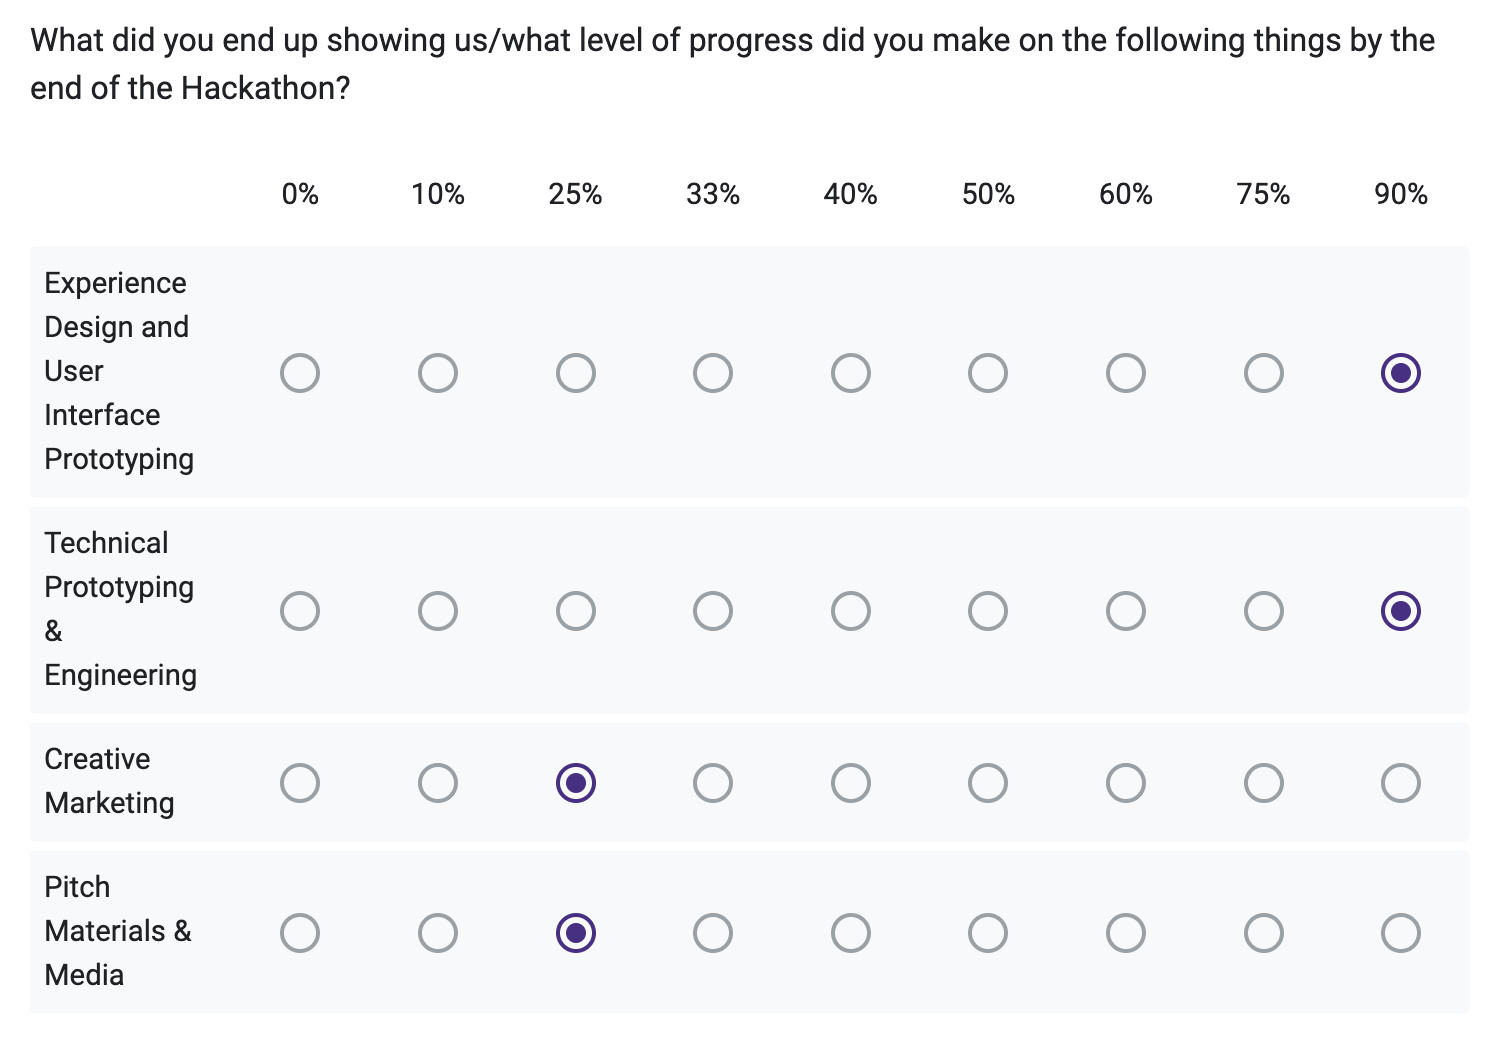Viewport: 1490px width, 1056px height.
Task: Select 0% for Creative Marketing
Action: click(300, 783)
